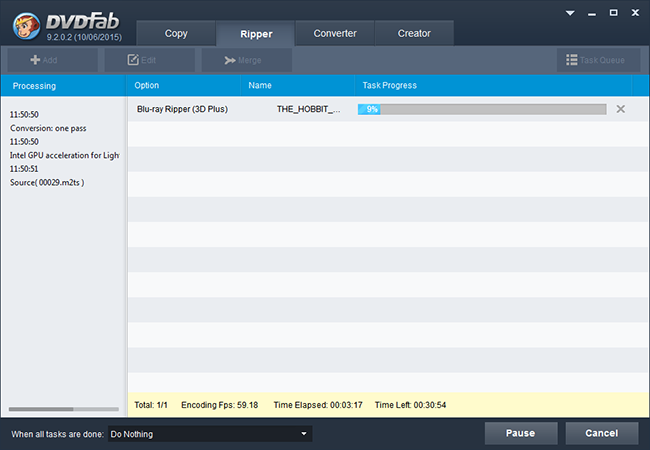
Task: Close the DVDFab window
Action: [x=635, y=13]
